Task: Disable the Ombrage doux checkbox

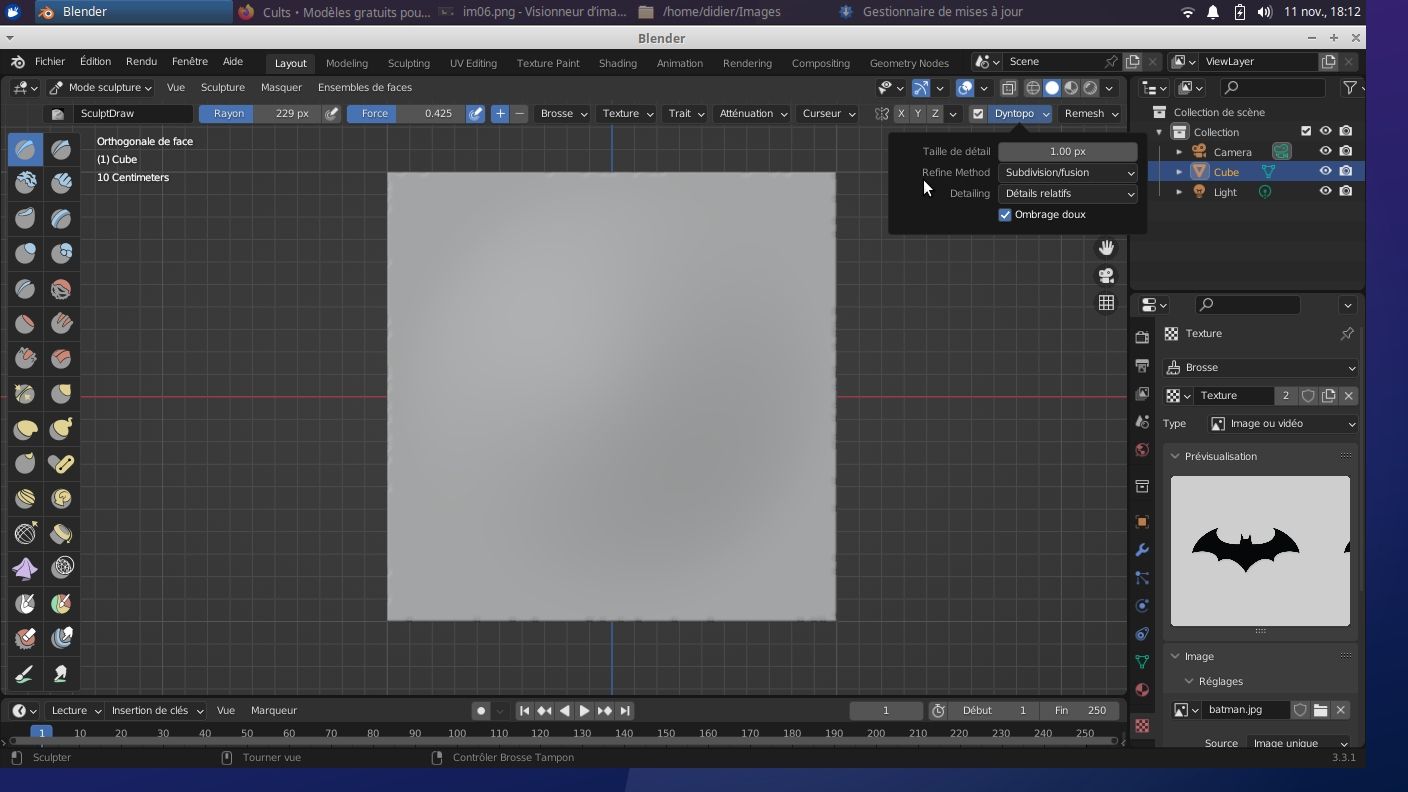Action: click(x=1005, y=215)
